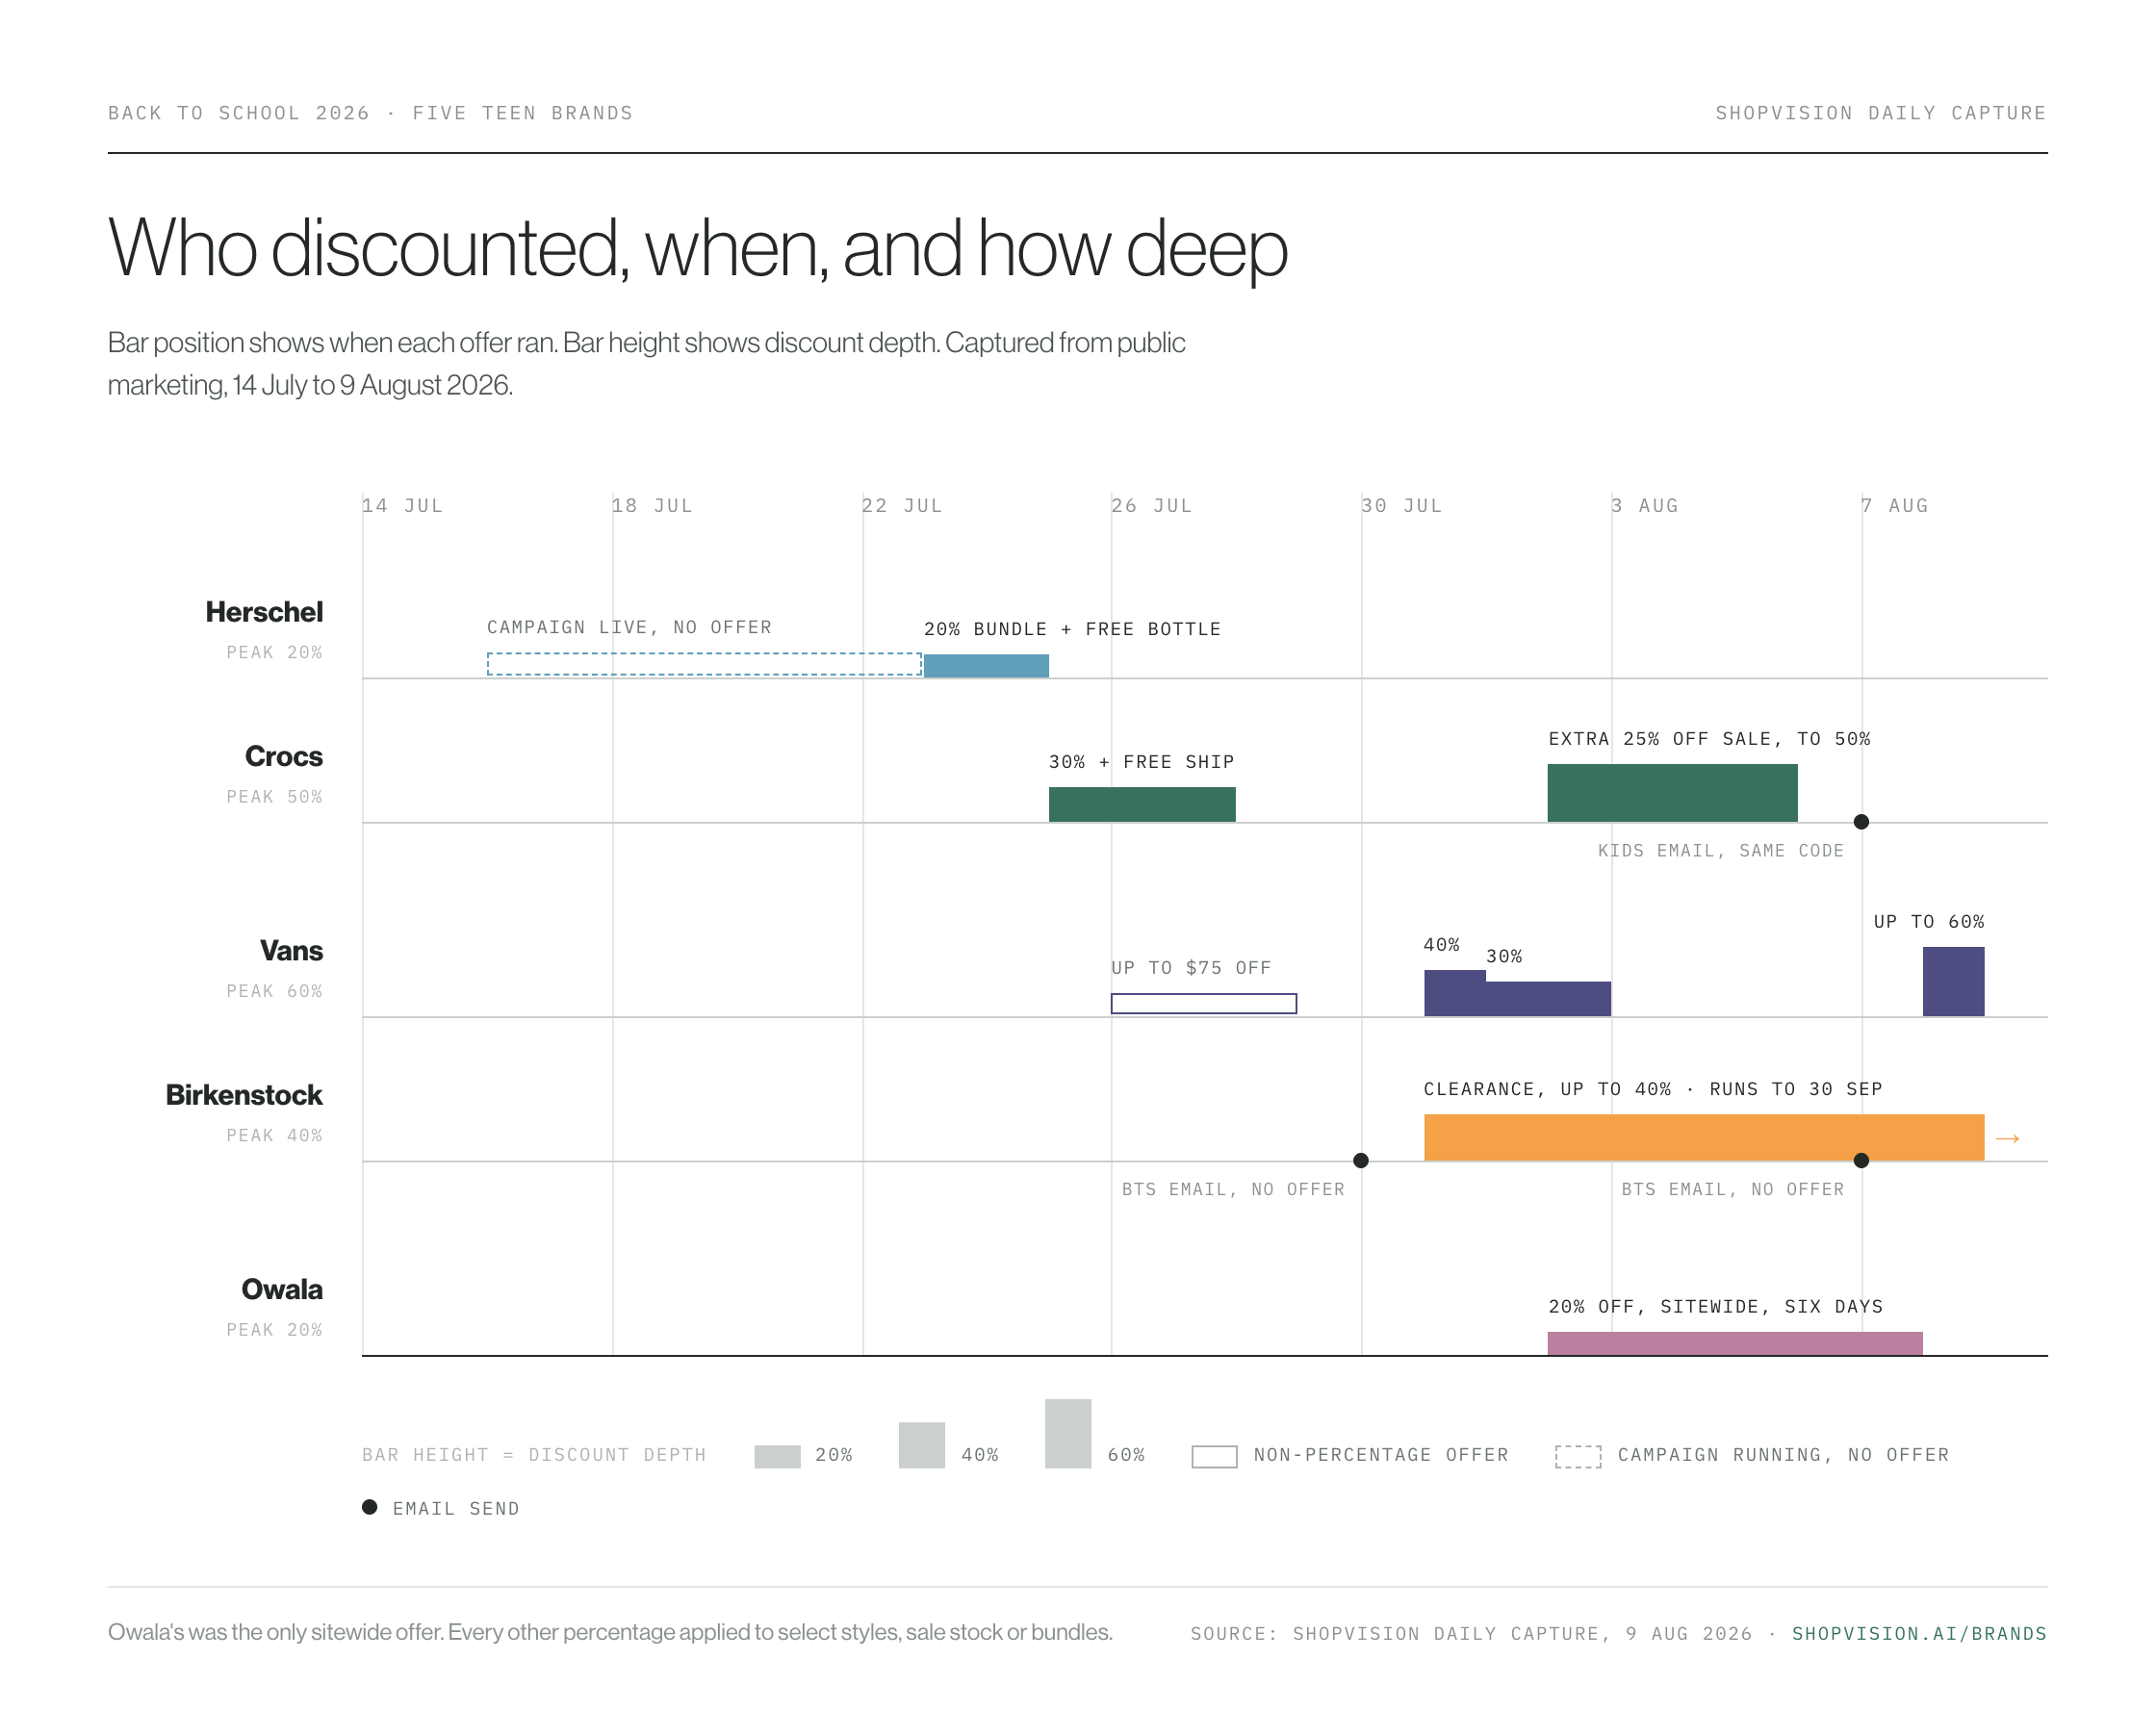Select the dashed Campaign Running legend box
2156x1736 pixels.
pos(1578,1456)
